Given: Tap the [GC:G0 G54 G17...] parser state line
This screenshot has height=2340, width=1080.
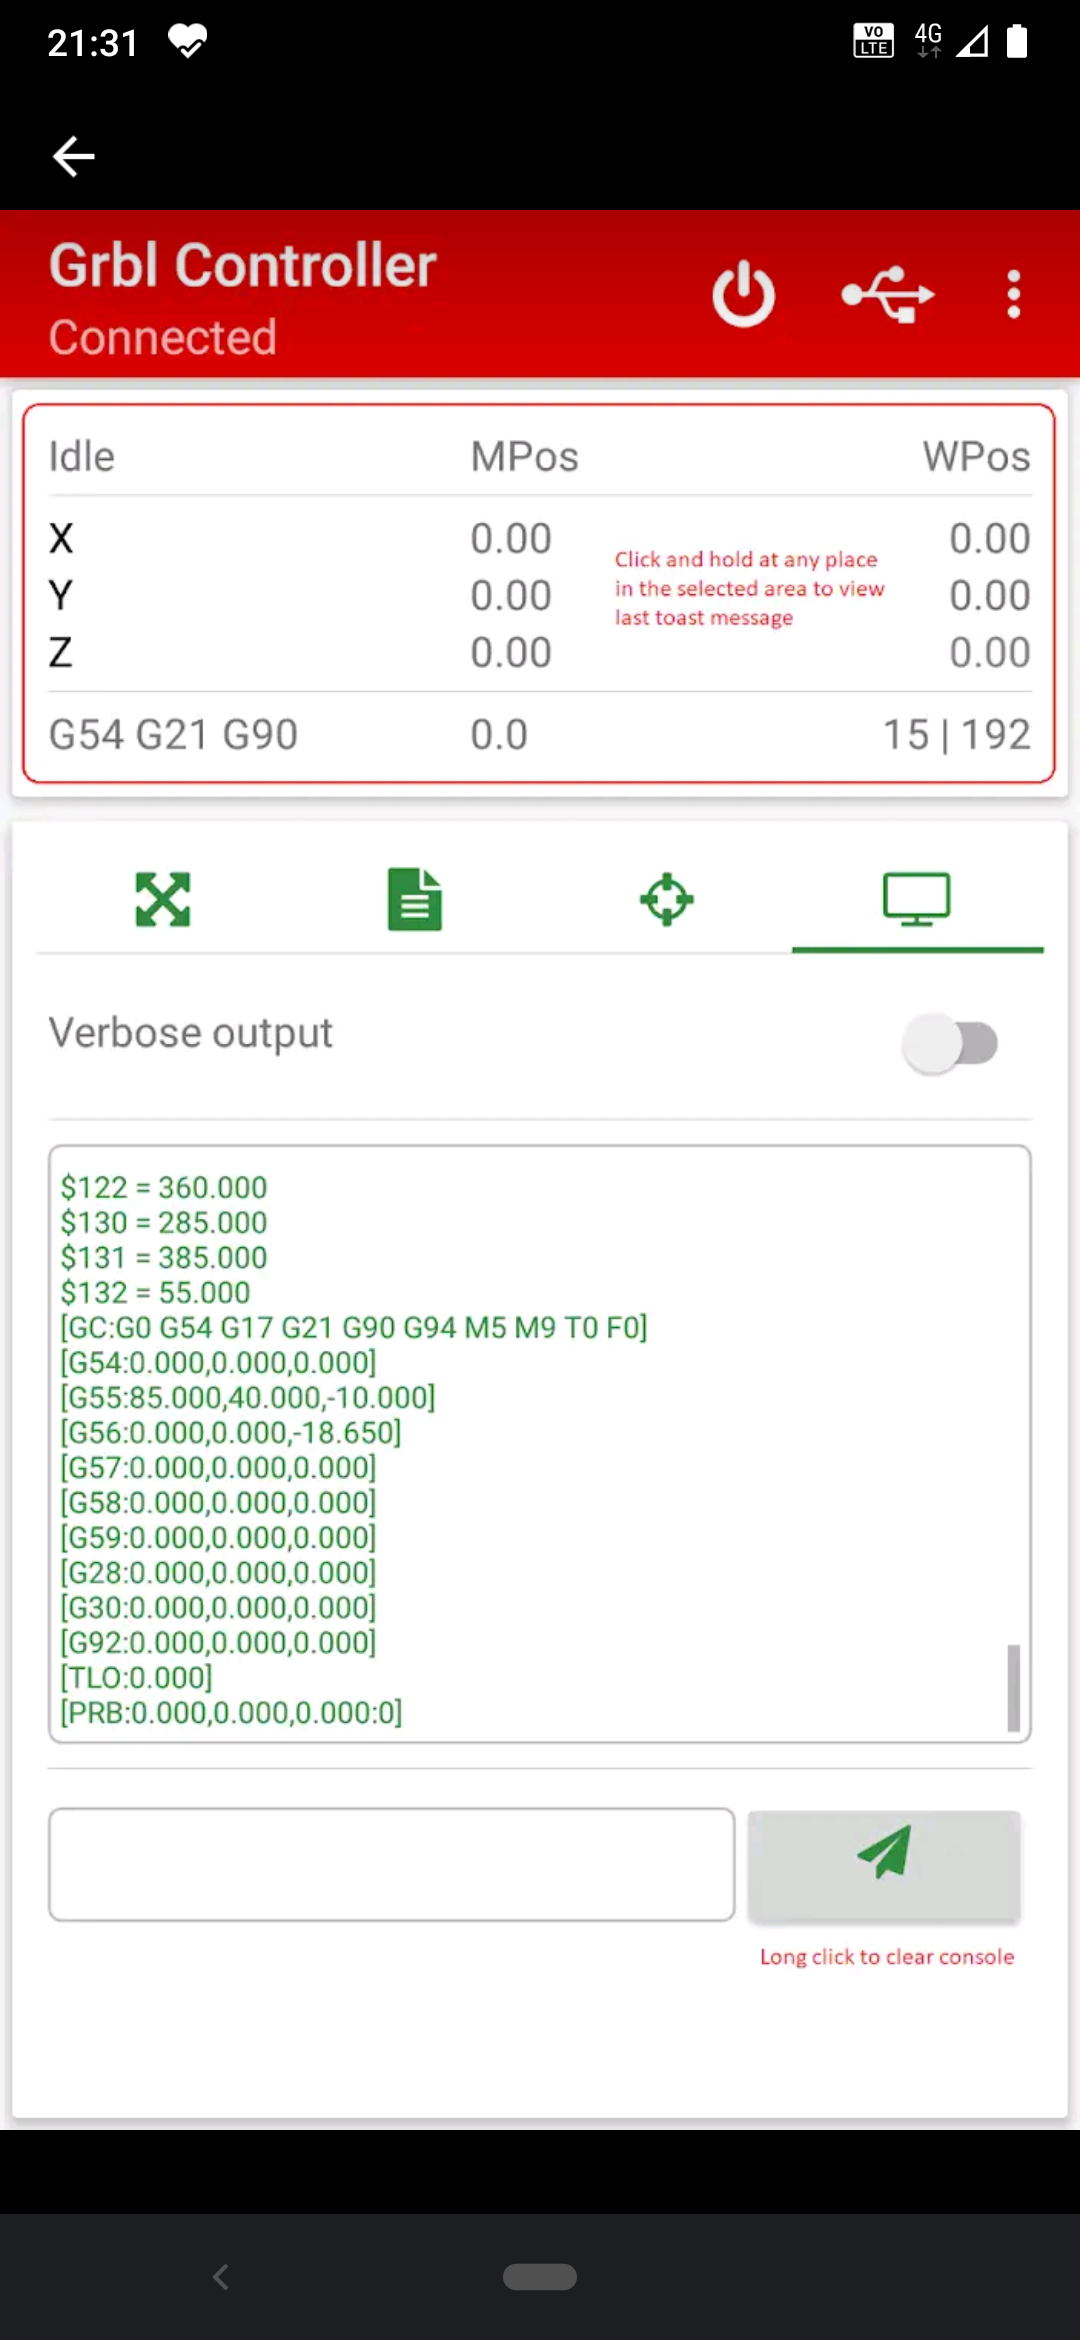Looking at the screenshot, I should pos(354,1327).
